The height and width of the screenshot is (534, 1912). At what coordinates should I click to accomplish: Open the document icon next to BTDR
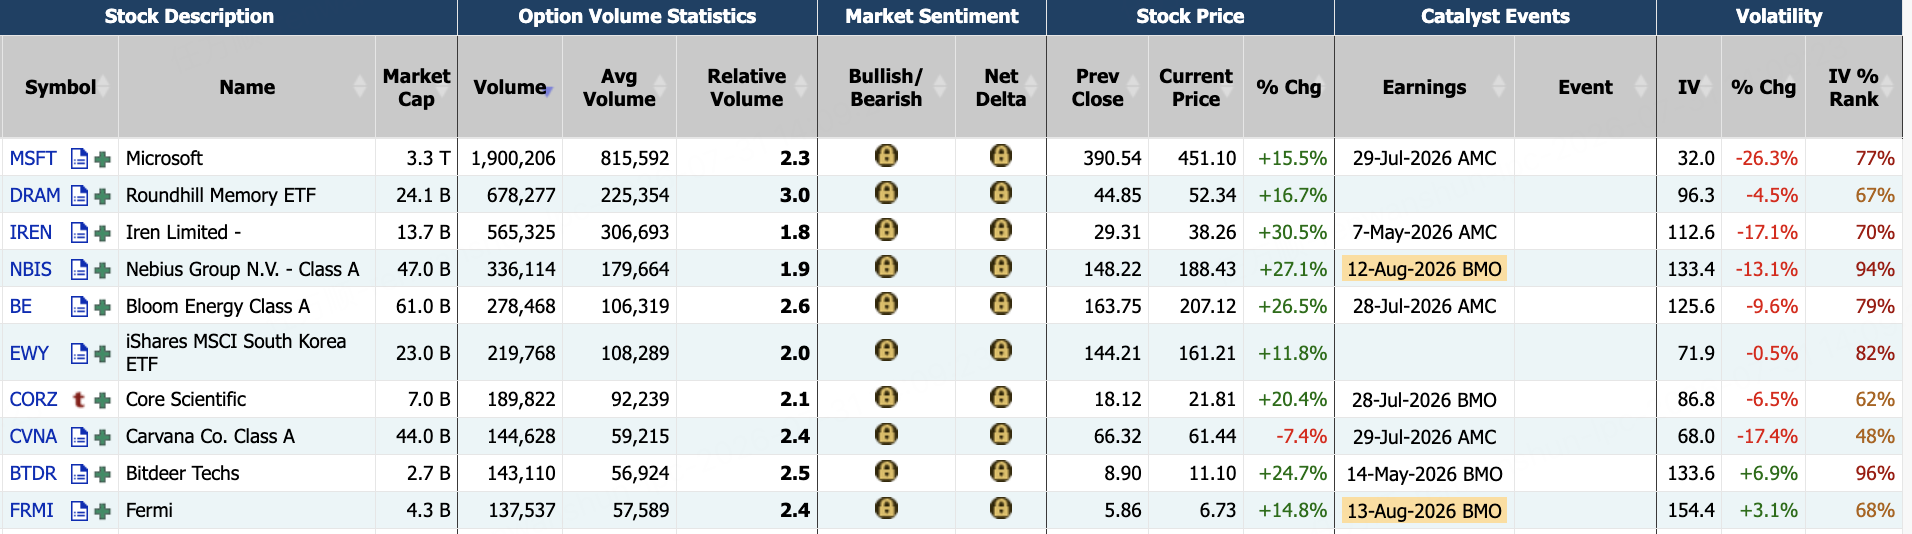pyautogui.click(x=79, y=473)
